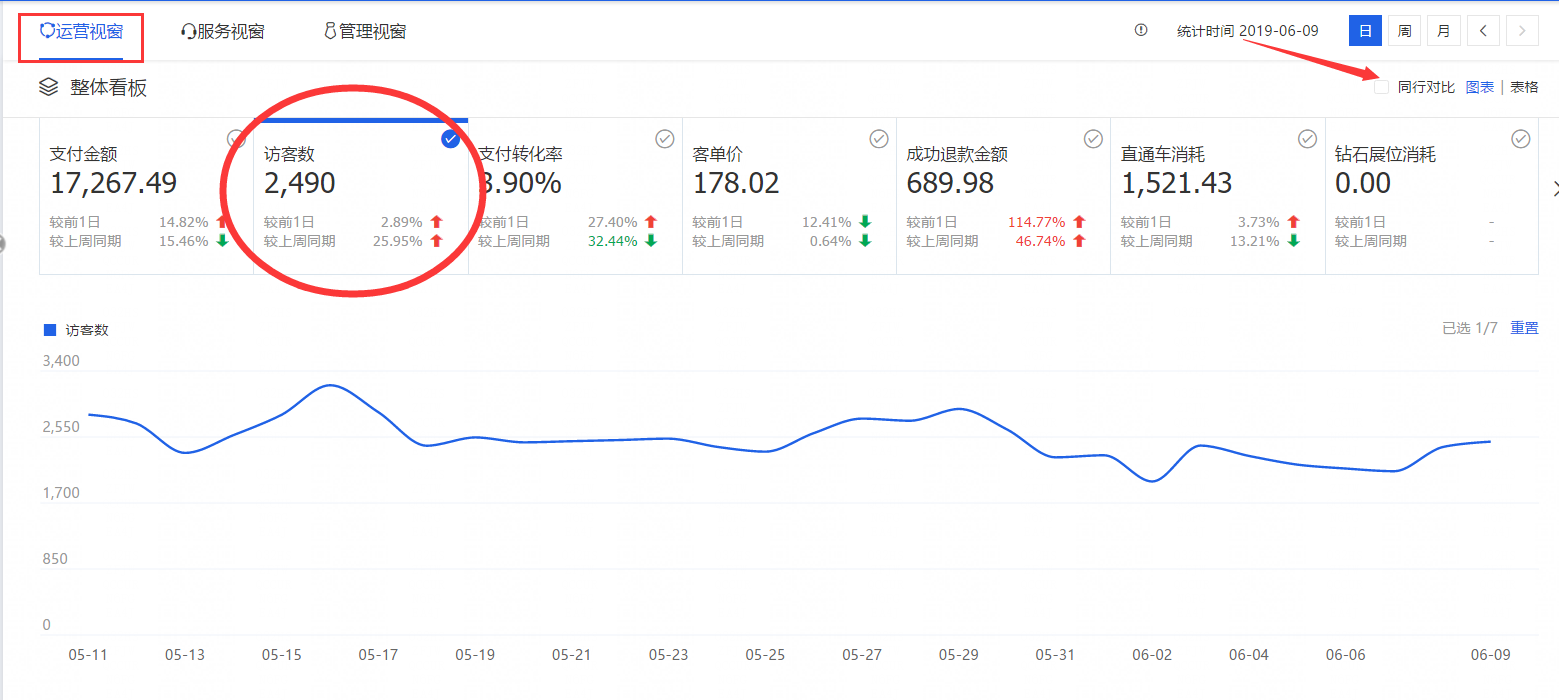
Task: Click the right chevron after metric cards
Action: click(1553, 188)
